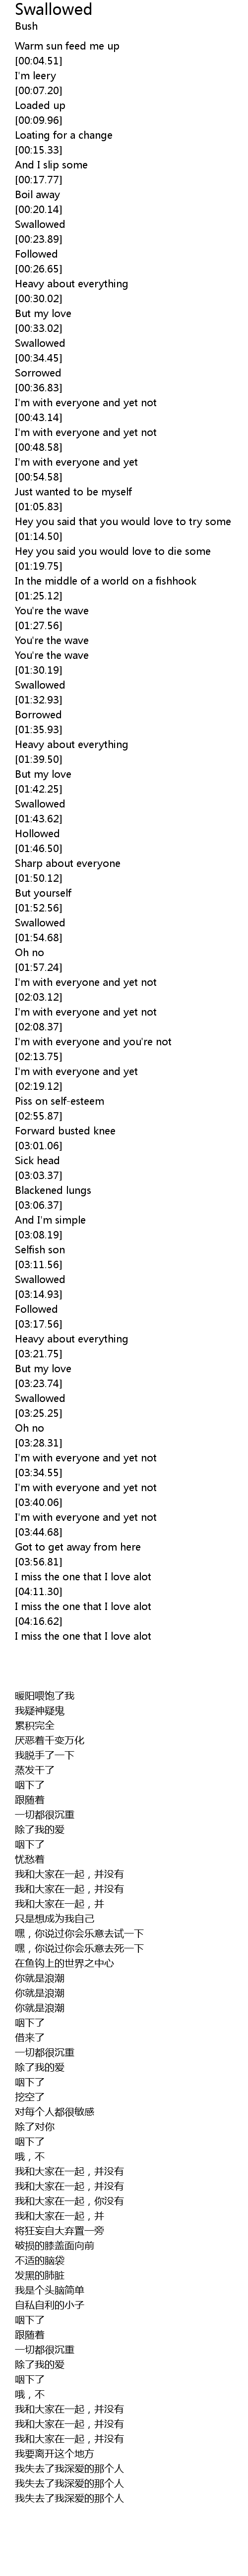Click the timestamp [04:11.30]
The width and height of the screenshot is (248, 2576).
tap(38, 1591)
